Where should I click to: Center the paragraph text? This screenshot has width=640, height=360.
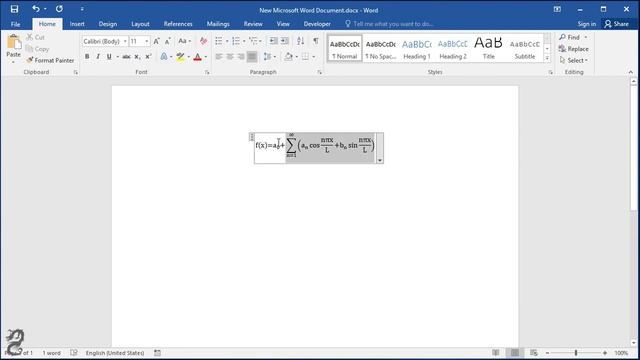tap(230, 56)
